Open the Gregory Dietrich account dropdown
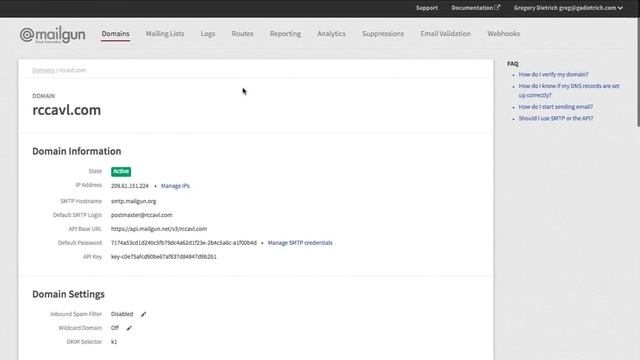 pyautogui.click(x=568, y=8)
